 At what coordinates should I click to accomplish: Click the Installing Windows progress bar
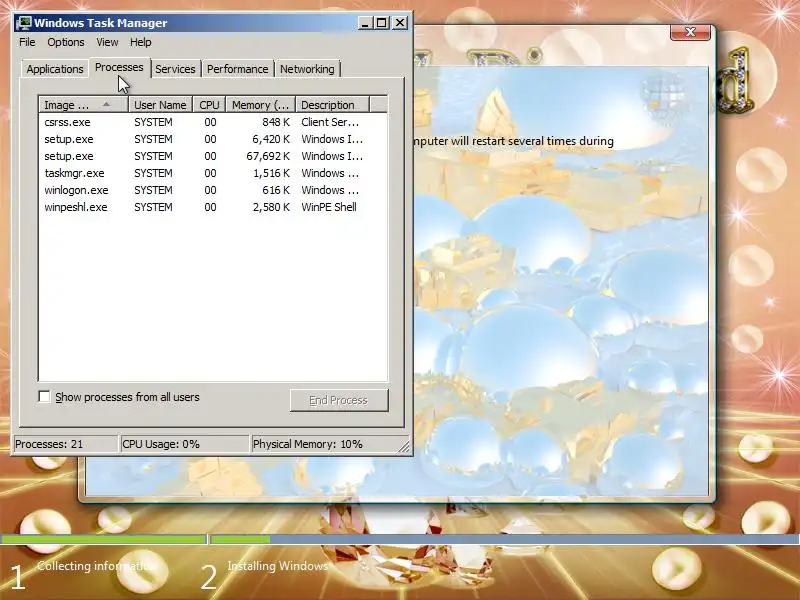click(x=505, y=539)
